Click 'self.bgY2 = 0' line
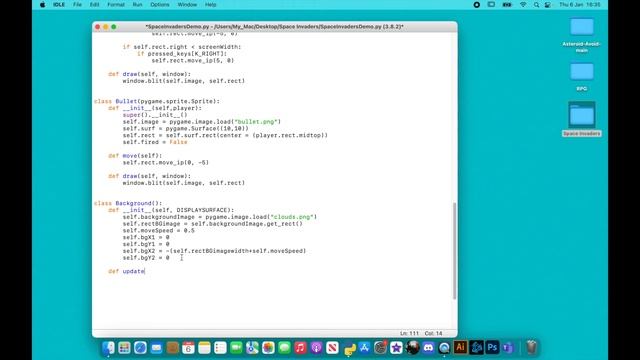The width and height of the screenshot is (640, 360). pyautogui.click(x=146, y=258)
